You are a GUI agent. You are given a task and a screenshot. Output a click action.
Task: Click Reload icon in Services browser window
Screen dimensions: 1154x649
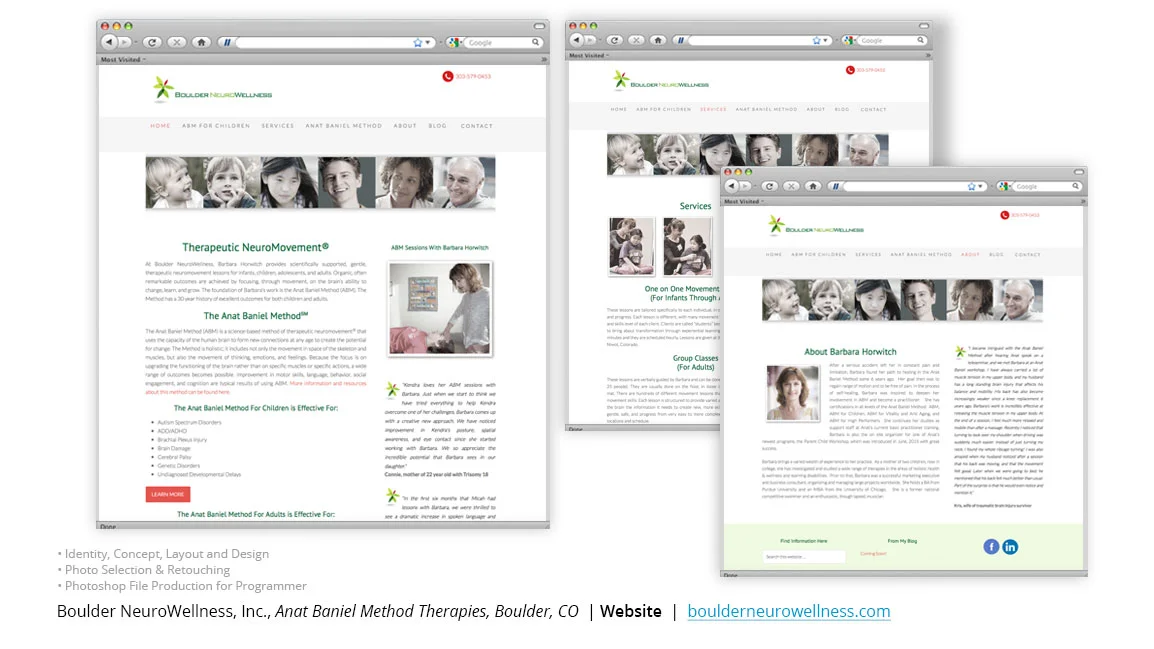pyautogui.click(x=615, y=40)
